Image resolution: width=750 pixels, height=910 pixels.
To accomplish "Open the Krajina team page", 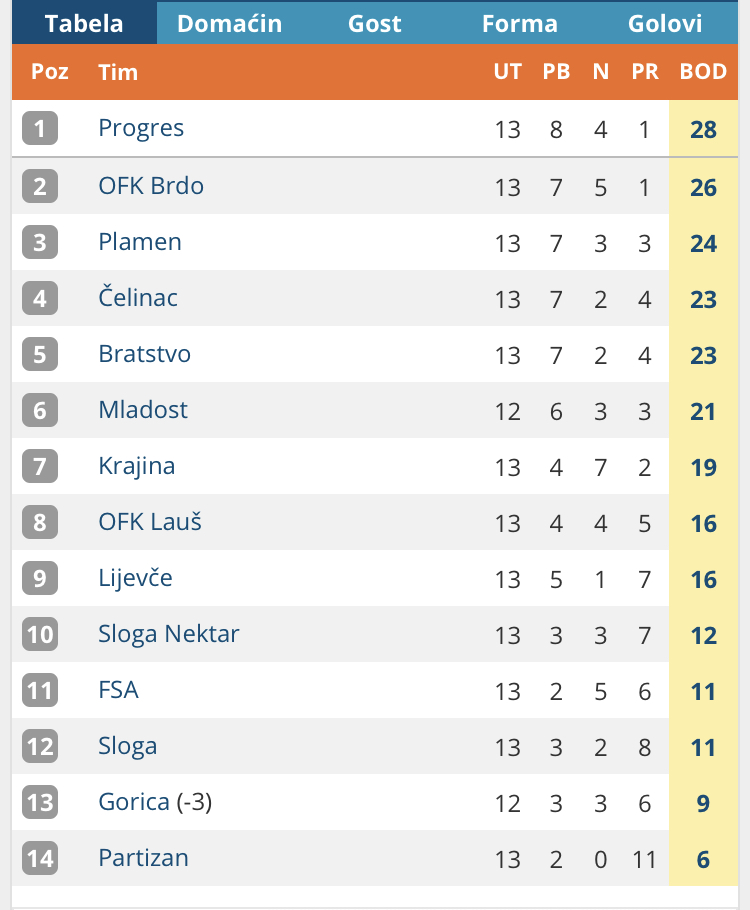I will [x=137, y=465].
